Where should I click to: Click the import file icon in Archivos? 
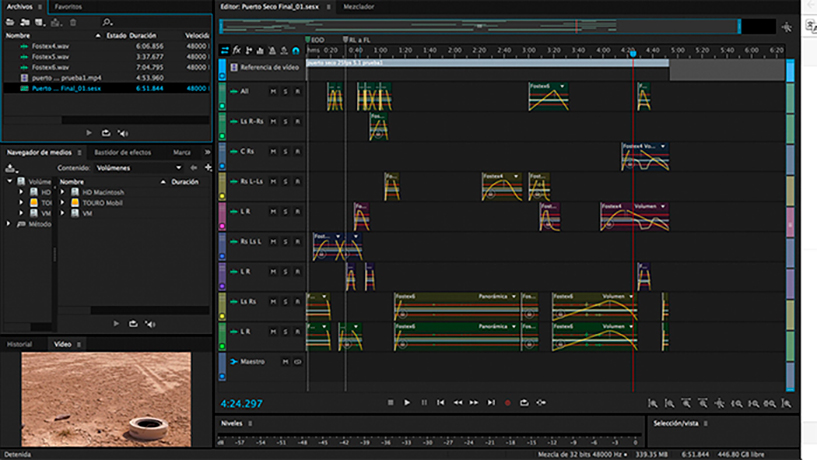pyautogui.click(x=24, y=22)
